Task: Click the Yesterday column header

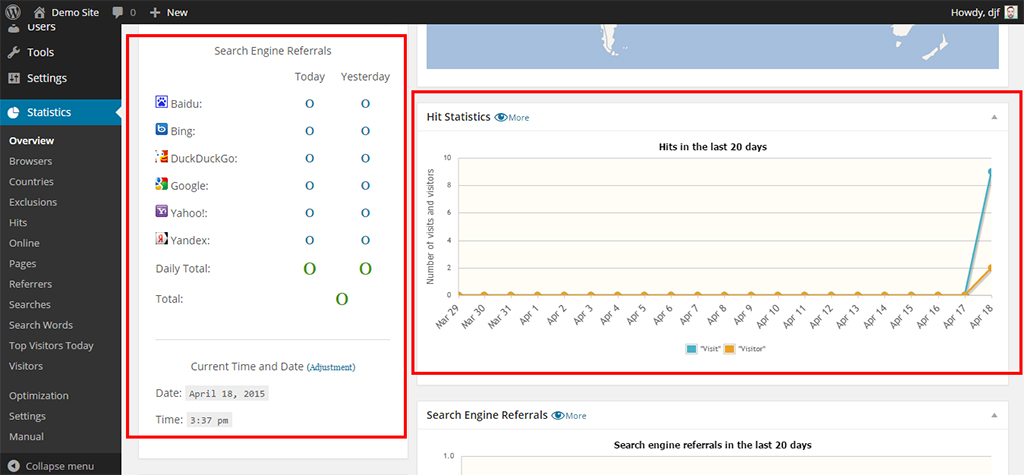Action: click(x=365, y=76)
